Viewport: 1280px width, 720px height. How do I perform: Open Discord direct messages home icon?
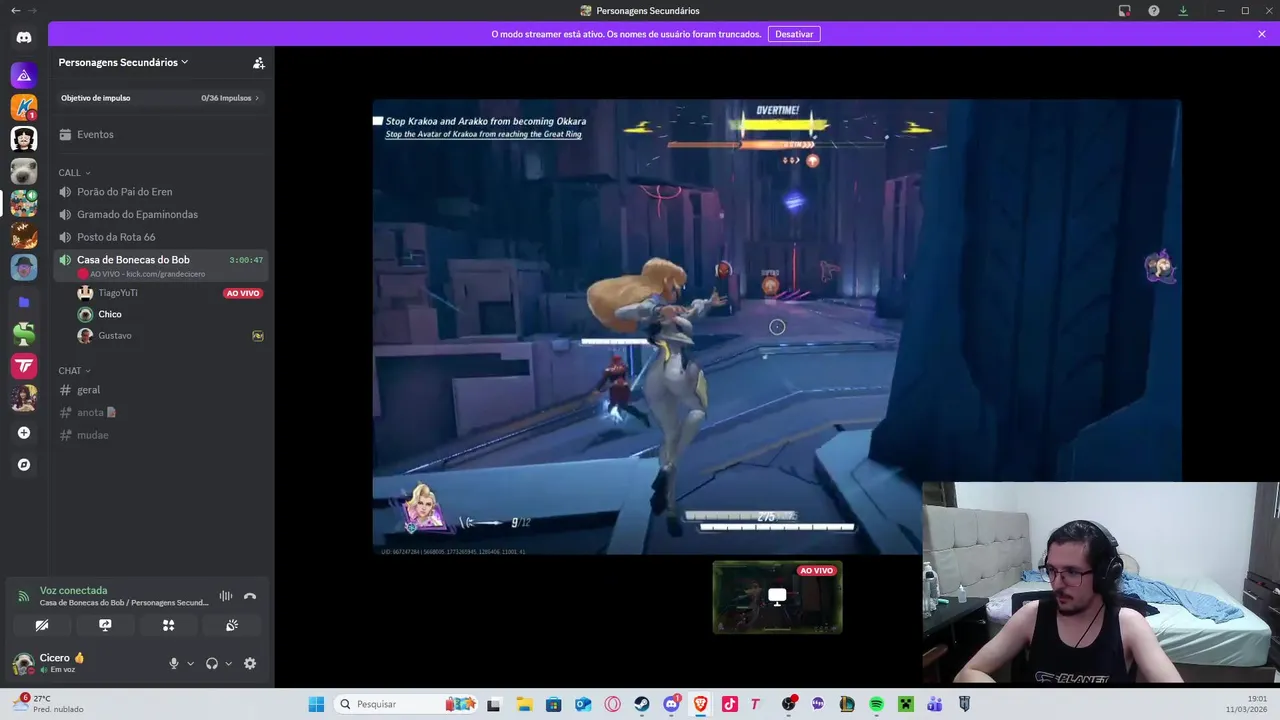(x=24, y=38)
